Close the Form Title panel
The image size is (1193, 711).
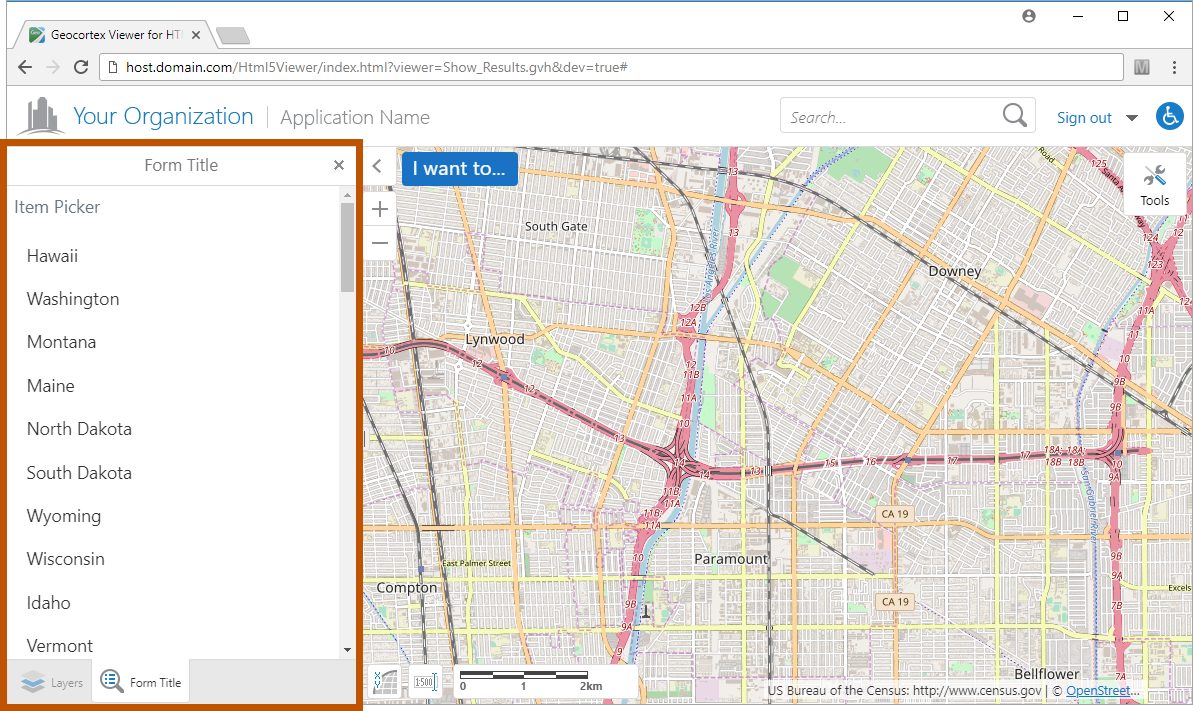click(339, 165)
